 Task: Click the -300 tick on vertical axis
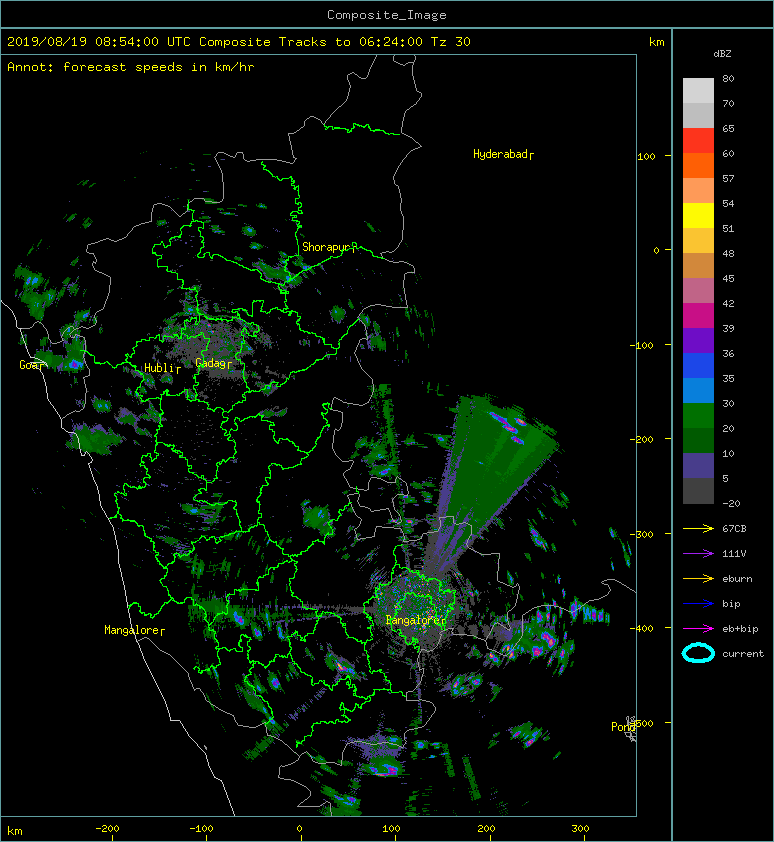pyautogui.click(x=642, y=534)
